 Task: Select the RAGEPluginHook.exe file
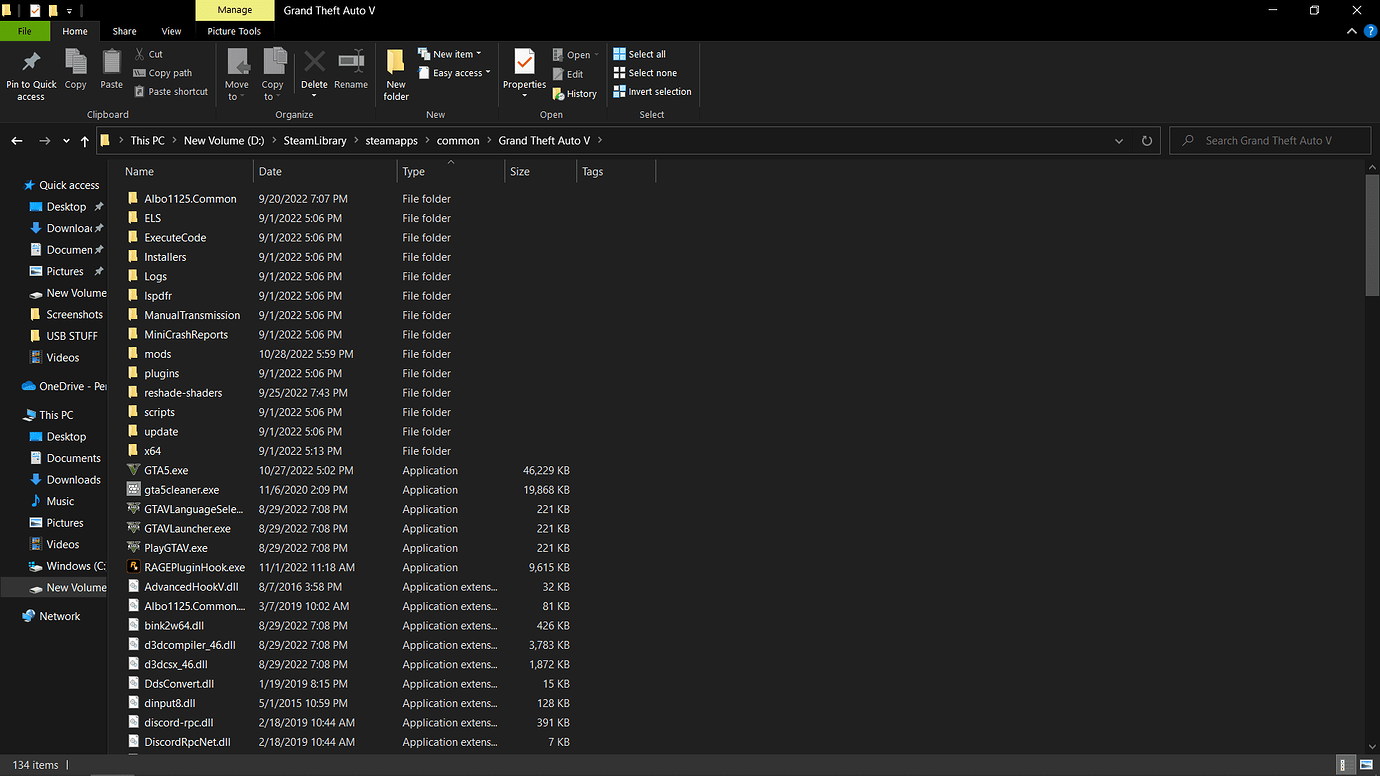(194, 567)
